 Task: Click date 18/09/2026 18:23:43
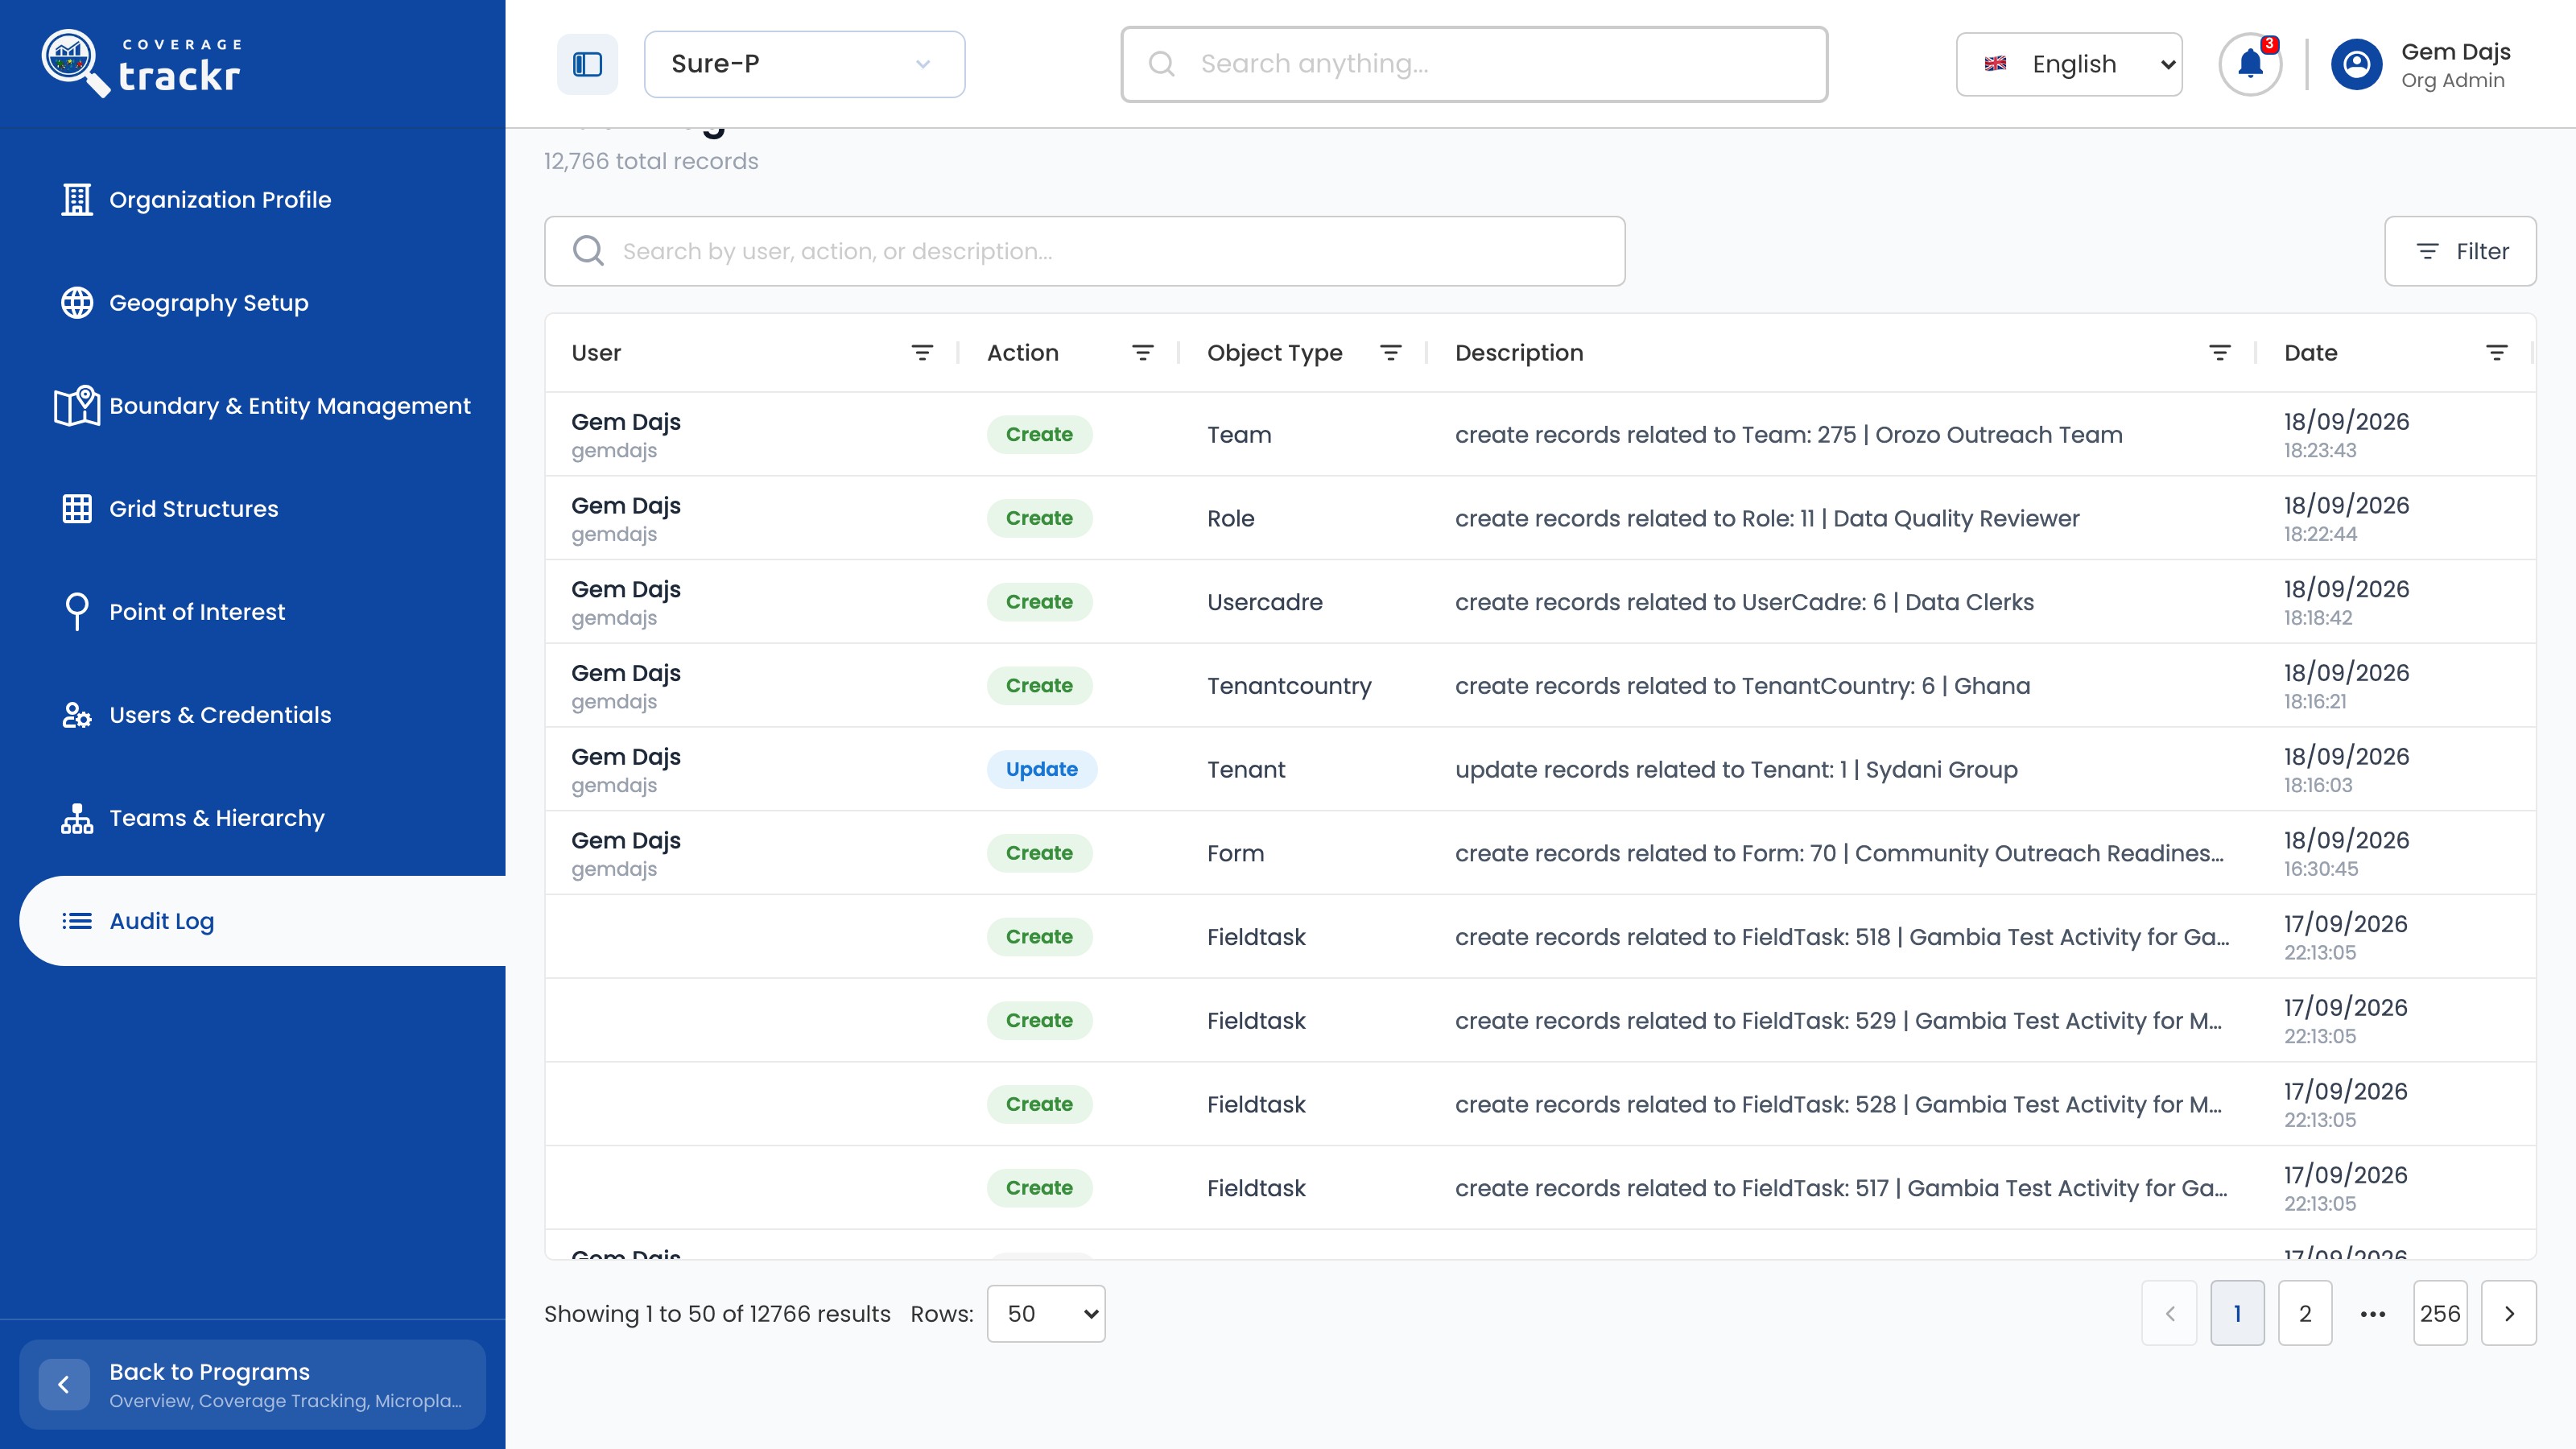click(2346, 434)
